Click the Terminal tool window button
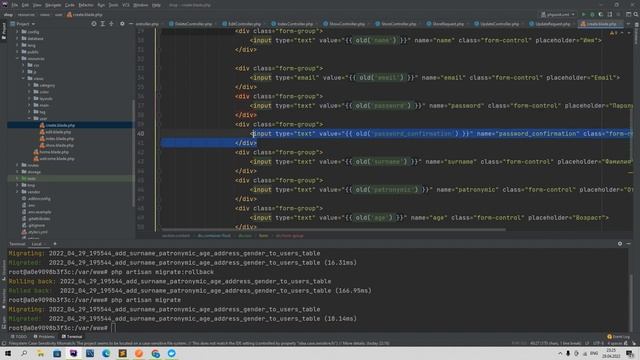Screen dimensions: 640x360 tap(72, 337)
